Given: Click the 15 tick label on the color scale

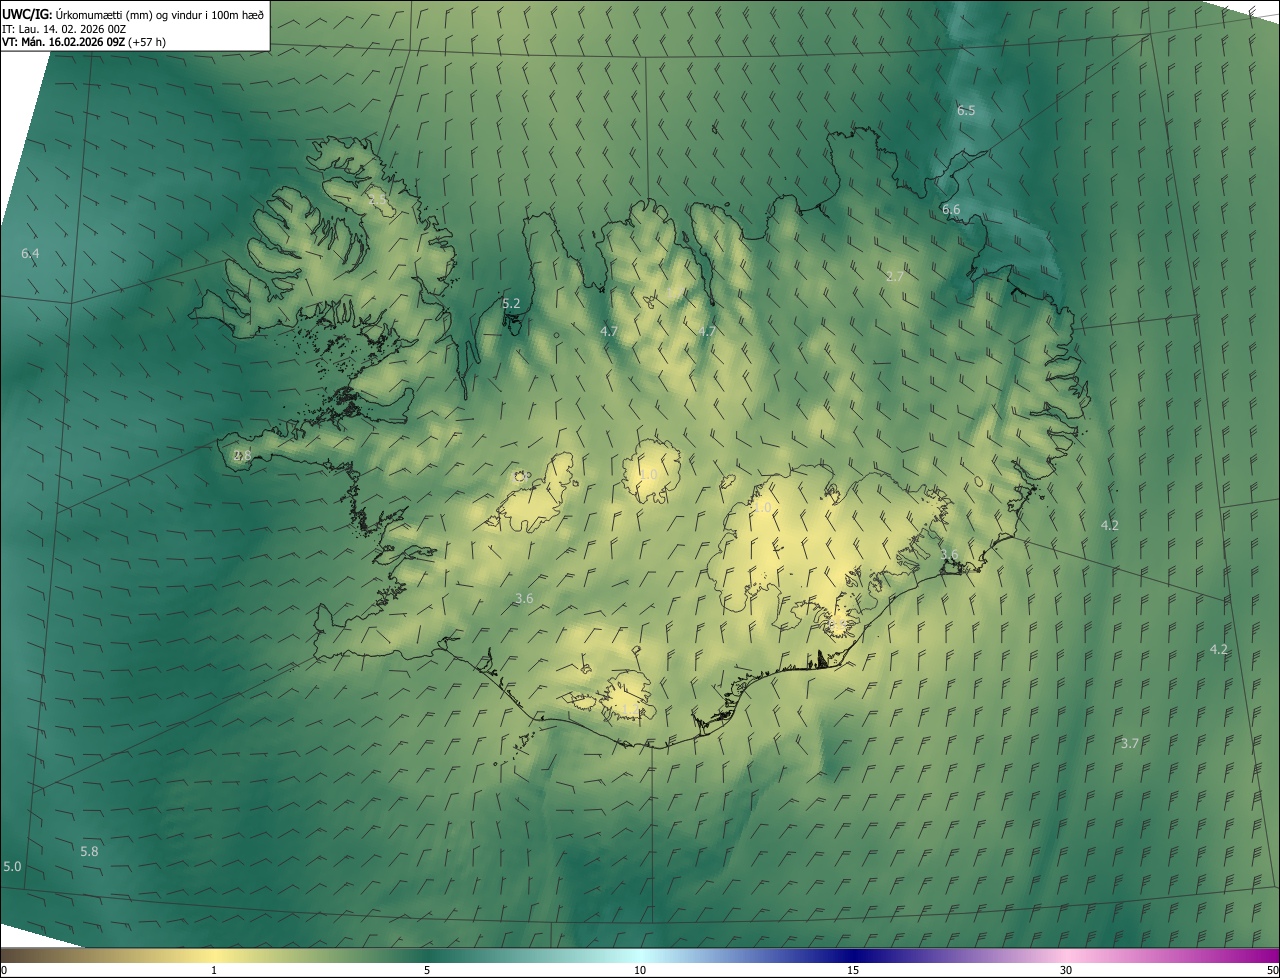Looking at the screenshot, I should click(853, 971).
